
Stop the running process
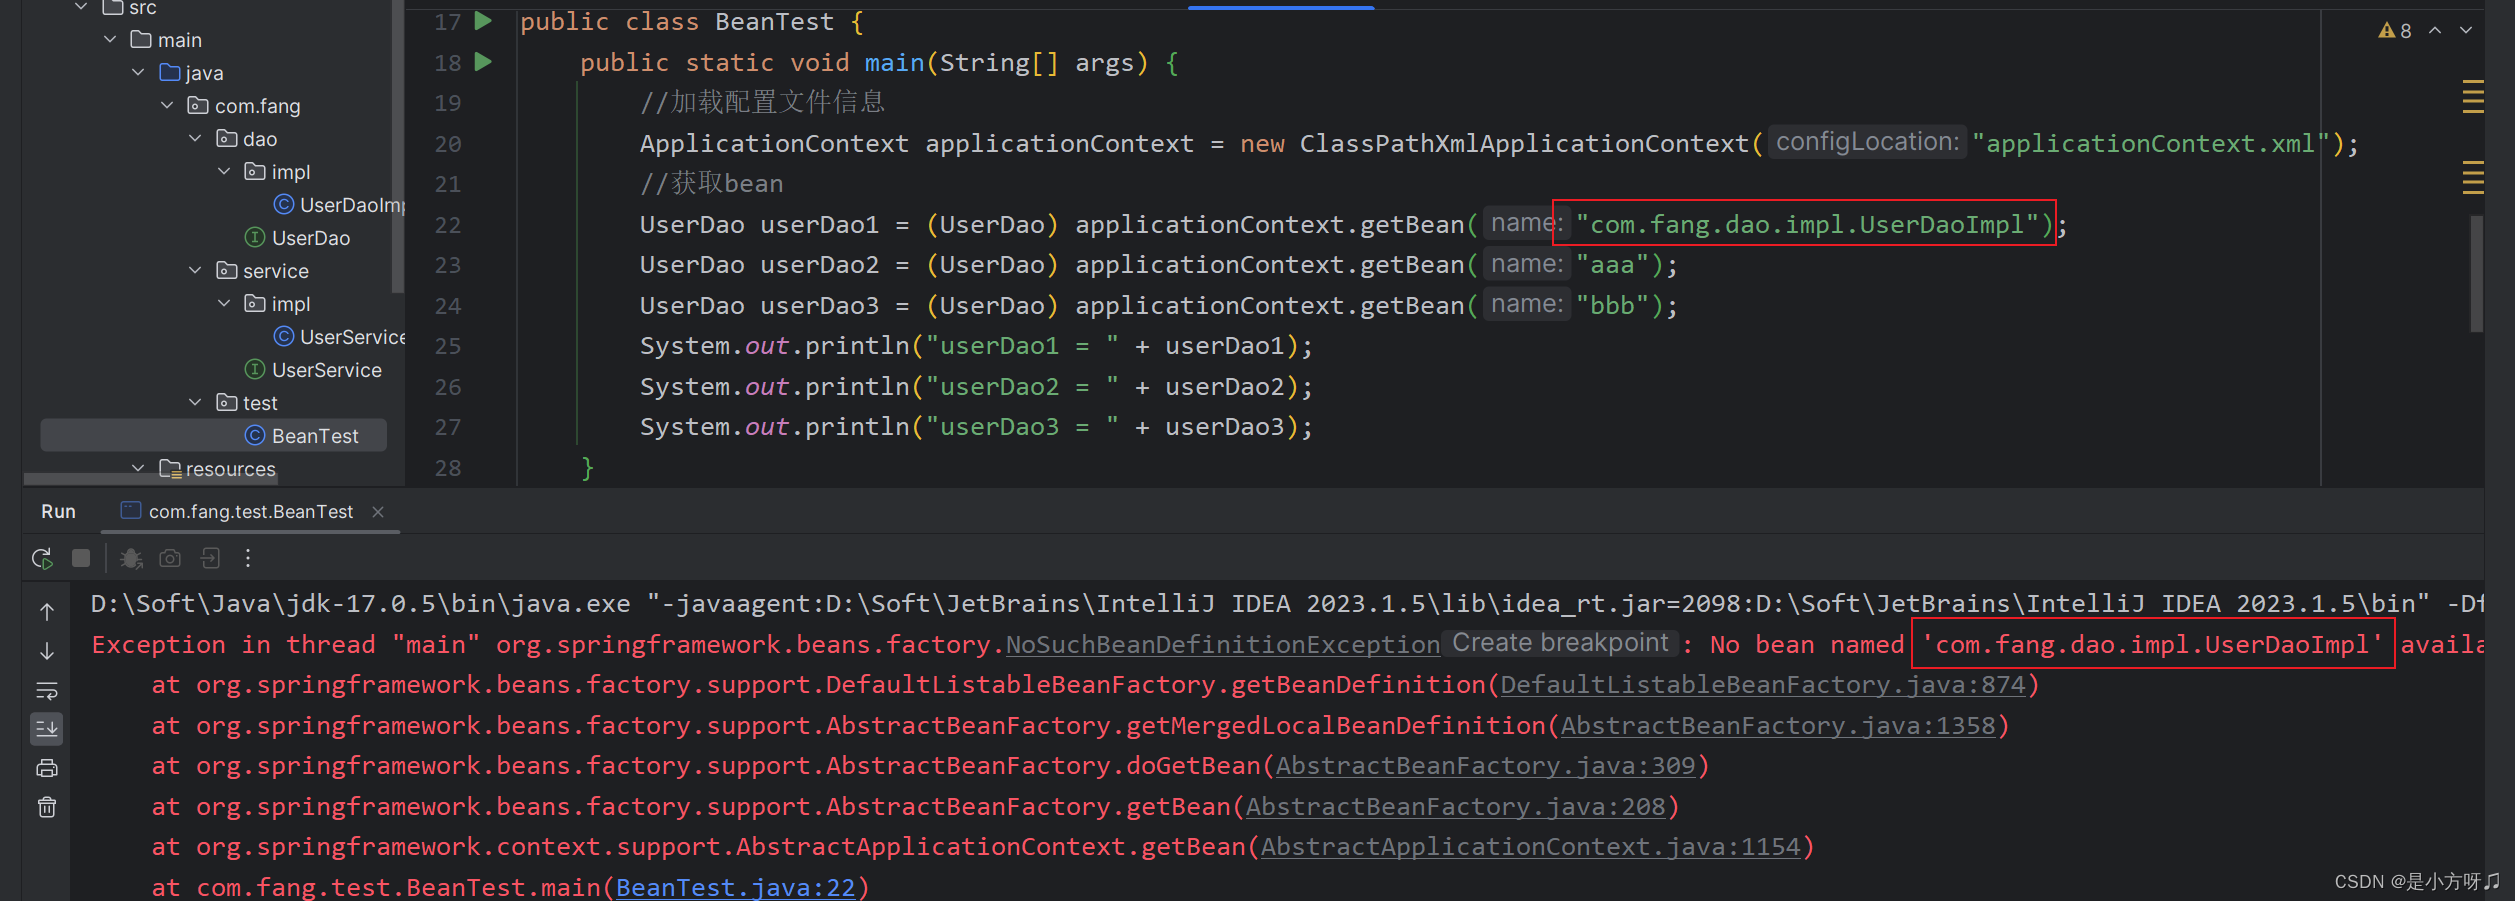point(81,558)
